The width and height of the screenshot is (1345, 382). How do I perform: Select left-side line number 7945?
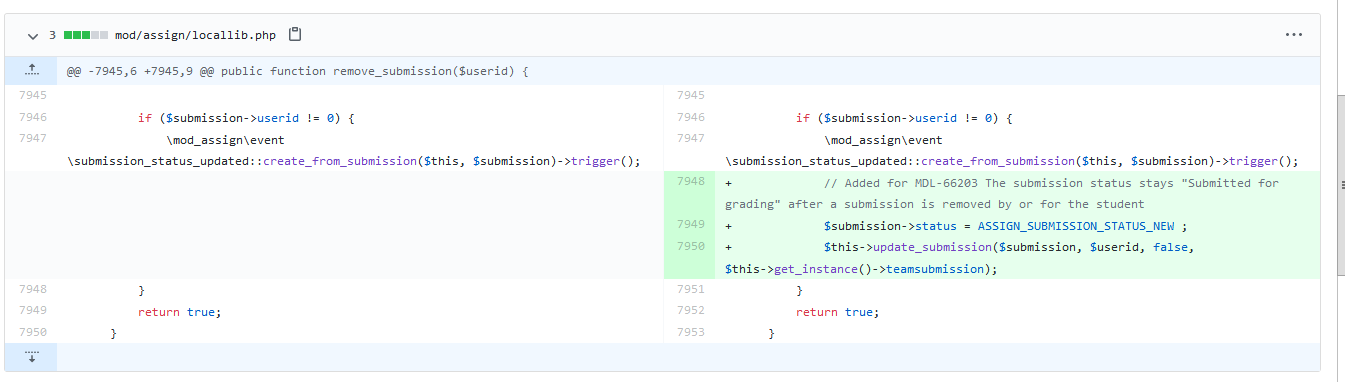point(31,96)
